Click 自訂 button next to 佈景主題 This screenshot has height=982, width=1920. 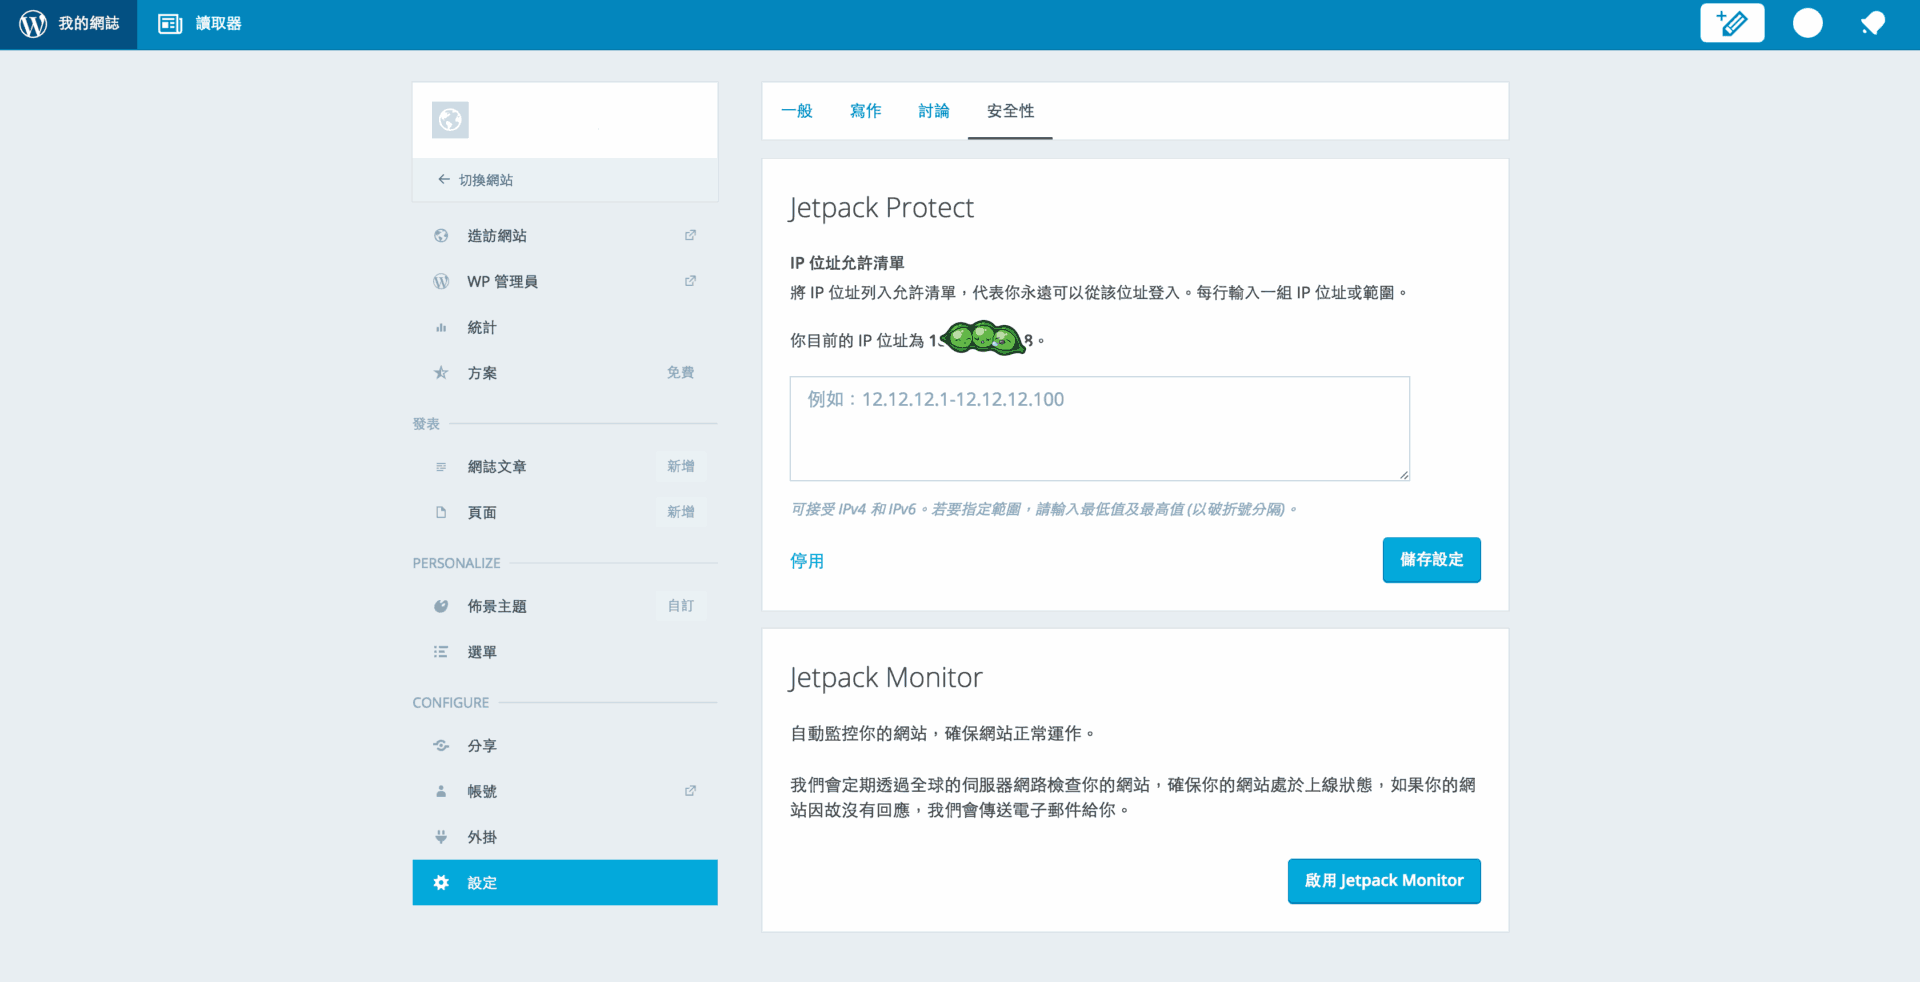pyautogui.click(x=681, y=606)
